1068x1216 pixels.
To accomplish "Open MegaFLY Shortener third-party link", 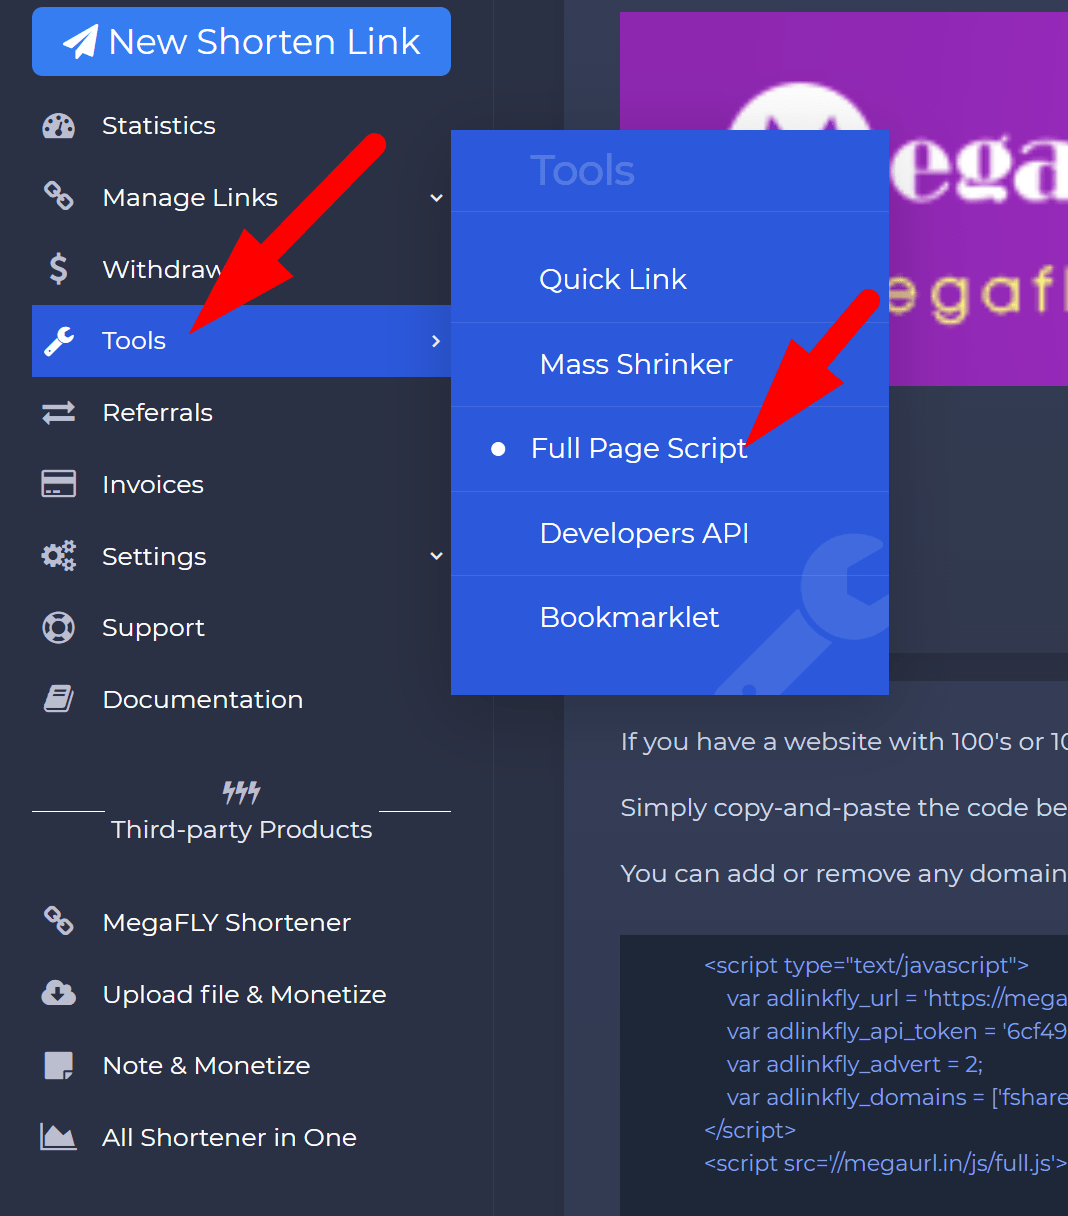I will click(226, 922).
